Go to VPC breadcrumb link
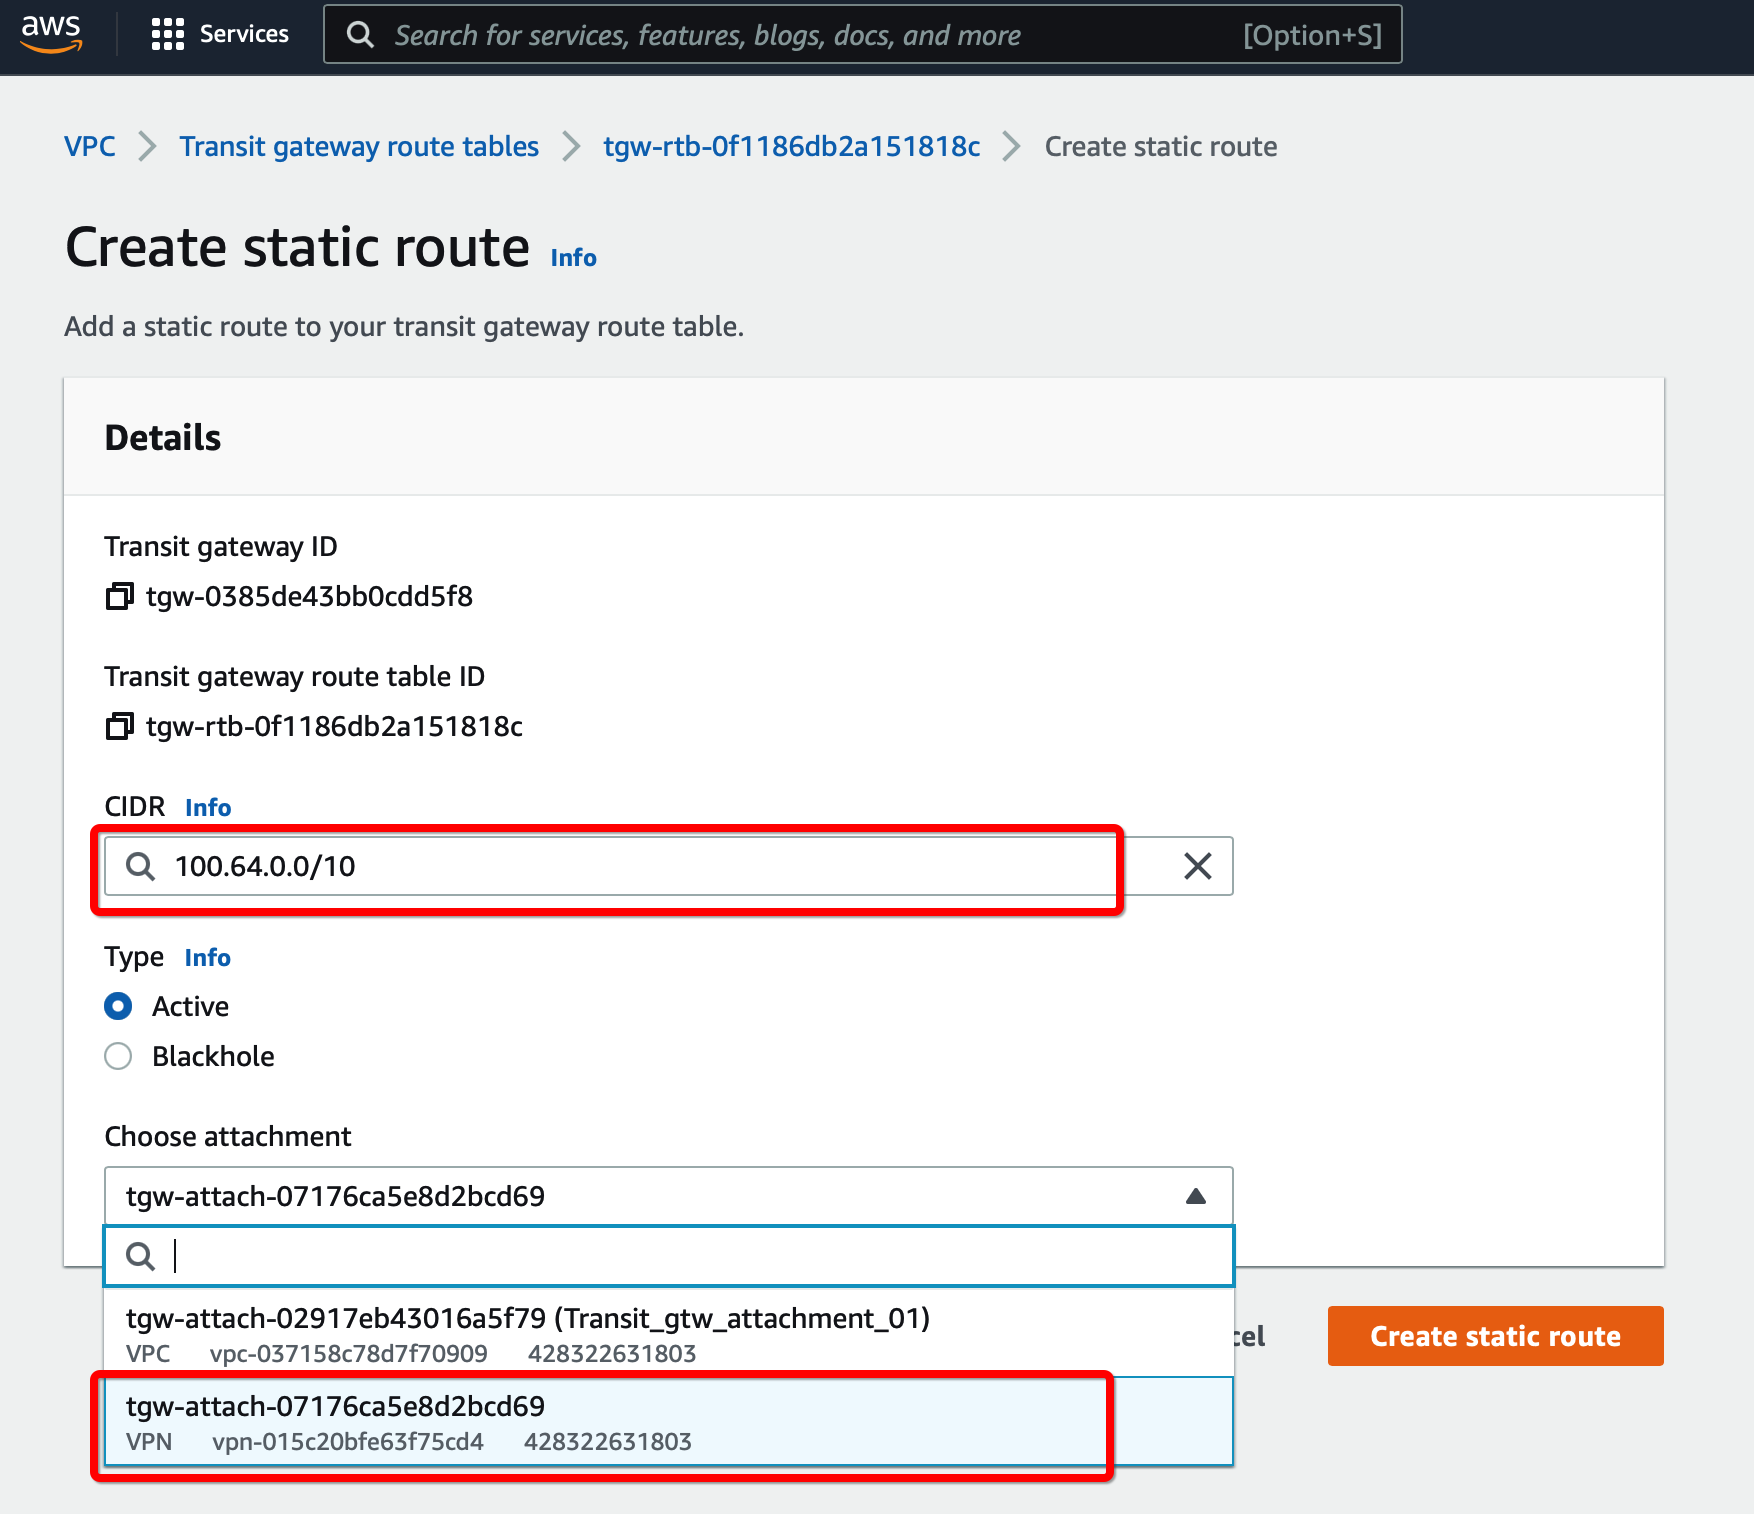Image resolution: width=1754 pixels, height=1514 pixels. [x=90, y=146]
